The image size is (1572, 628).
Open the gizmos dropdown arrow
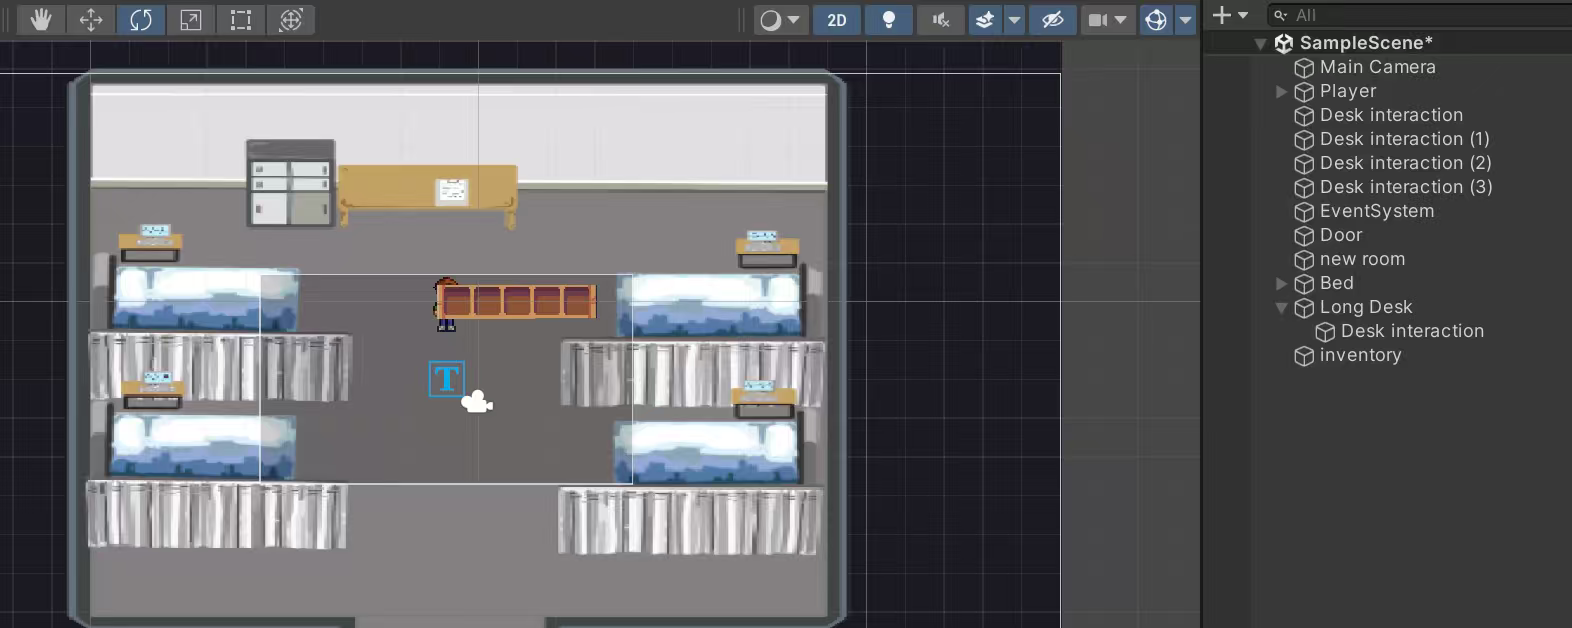point(1186,20)
